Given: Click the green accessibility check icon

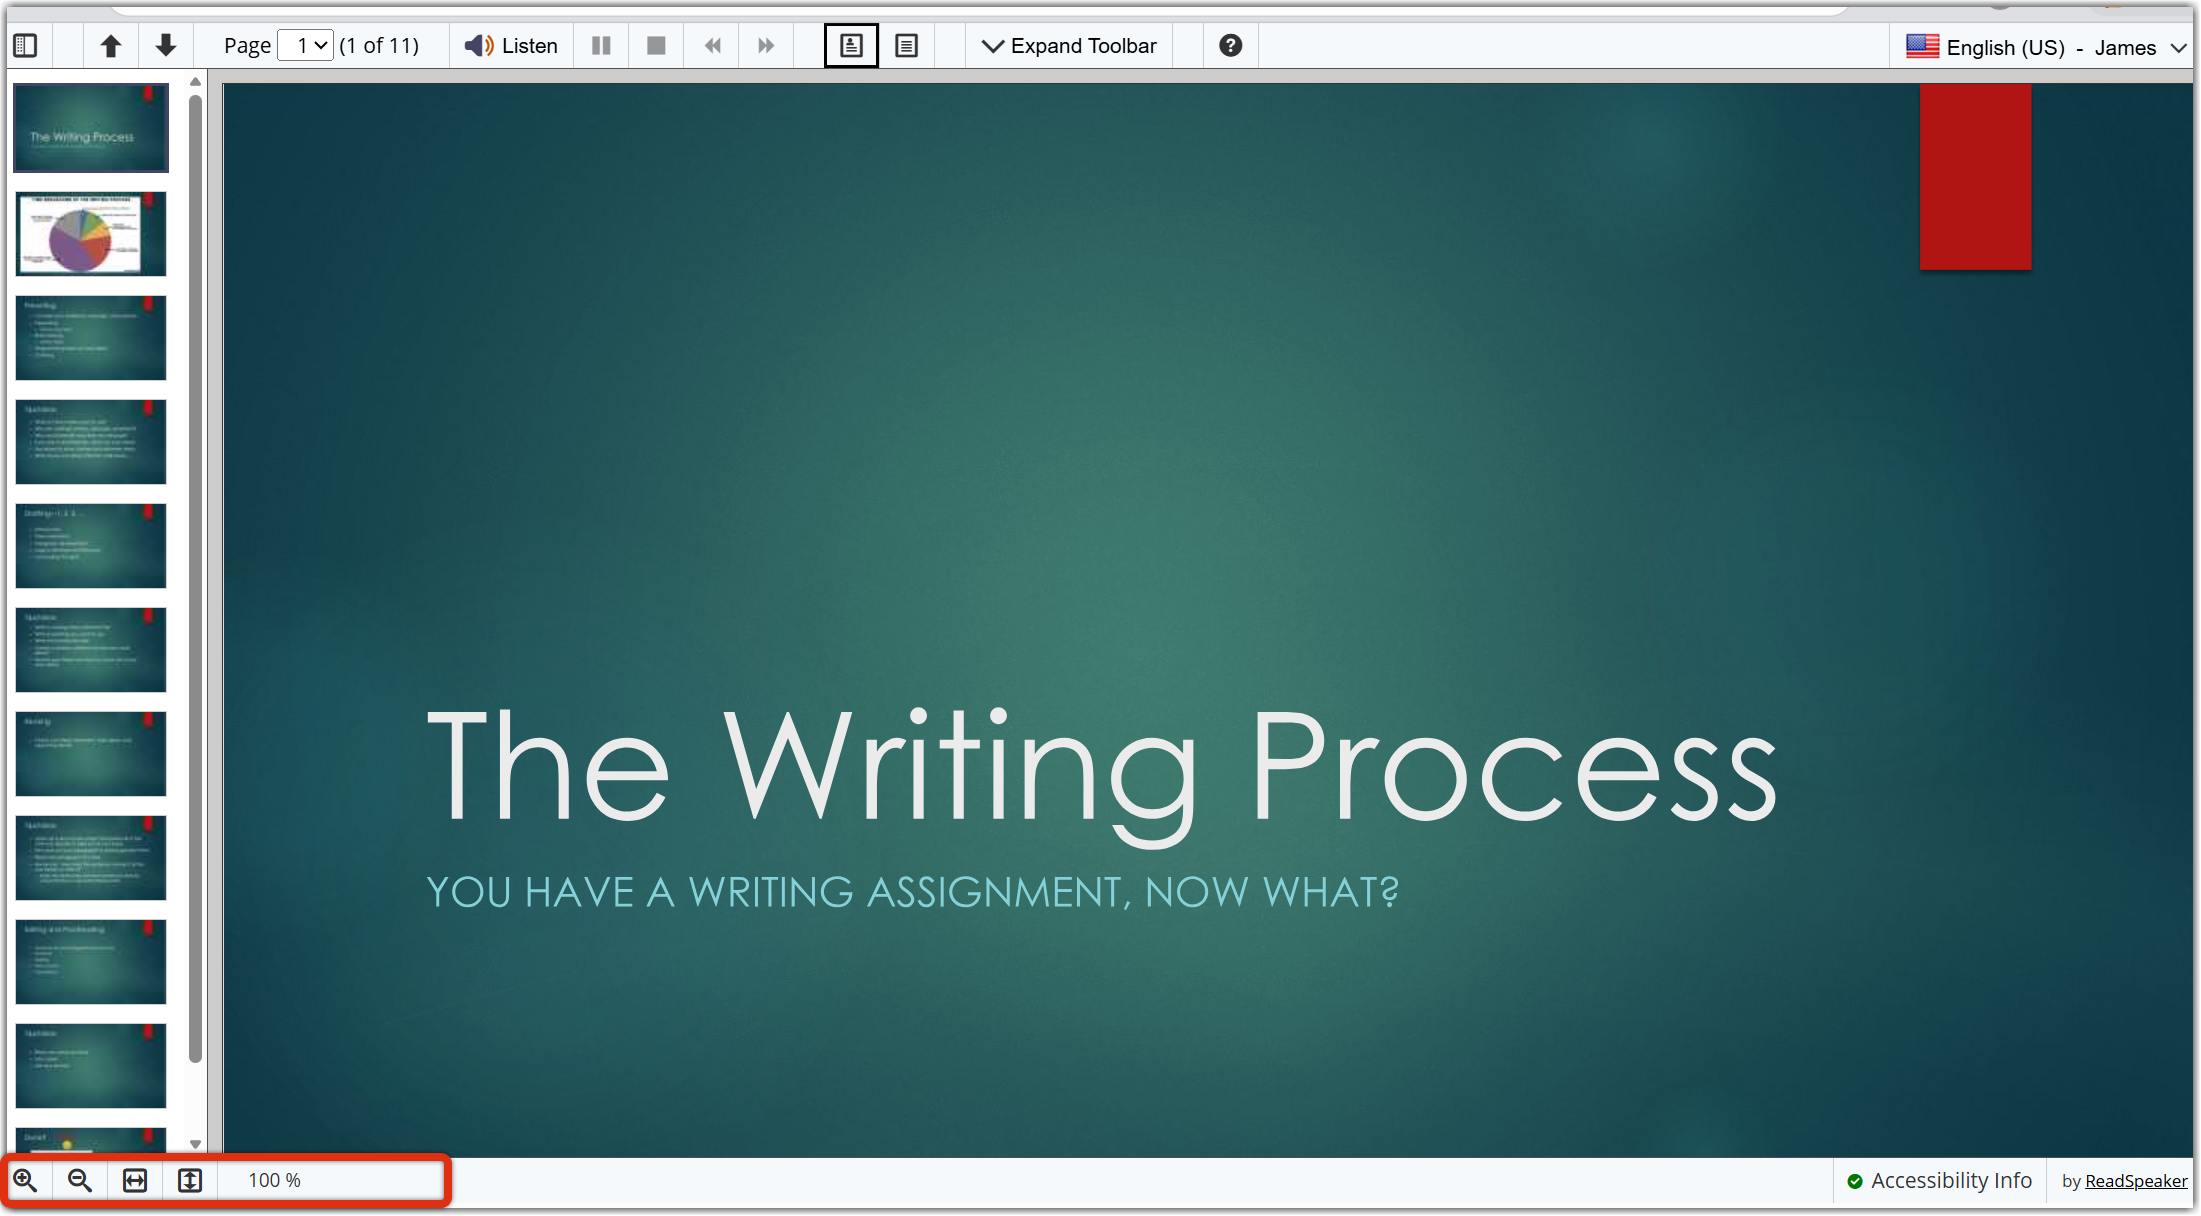Looking at the screenshot, I should [1855, 1182].
